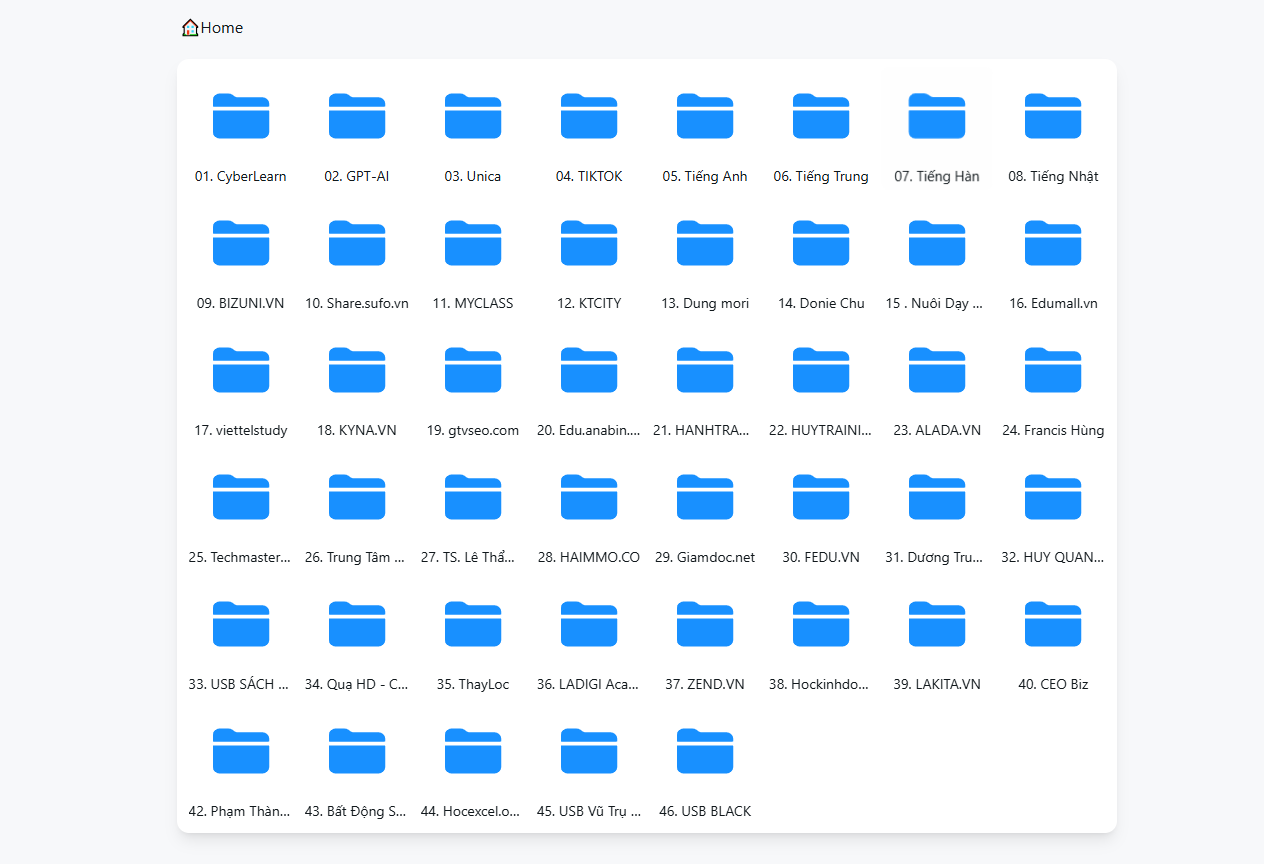Screen dimensions: 1264x864
Task: Open the 46. USB BLACK folder icon
Action: tap(705, 751)
